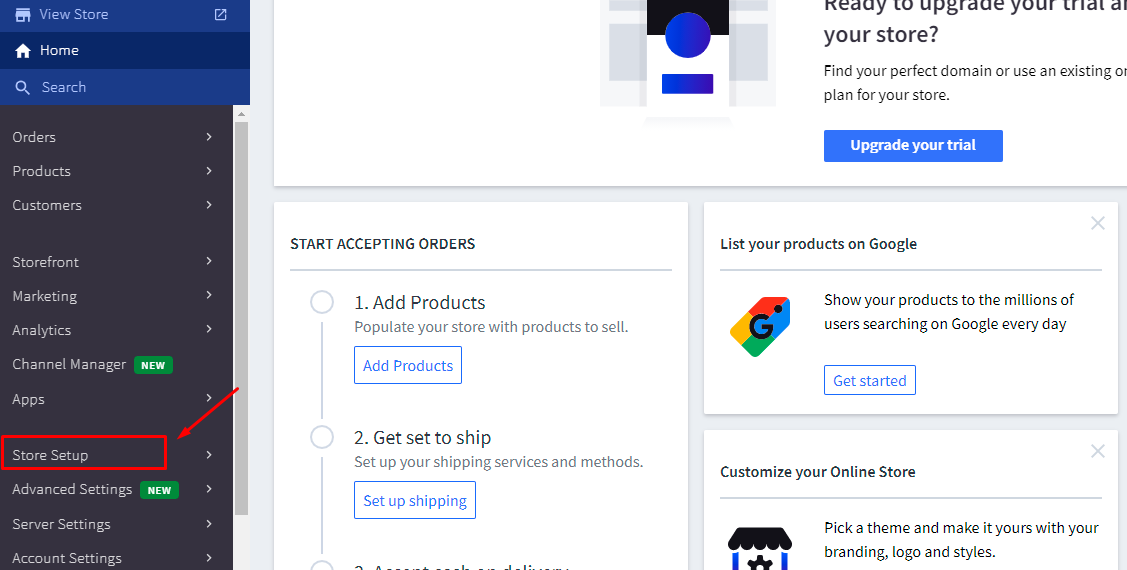Viewport: 1127px width, 570px height.
Task: Expand the Analytics menu chevron
Action: [209, 330]
